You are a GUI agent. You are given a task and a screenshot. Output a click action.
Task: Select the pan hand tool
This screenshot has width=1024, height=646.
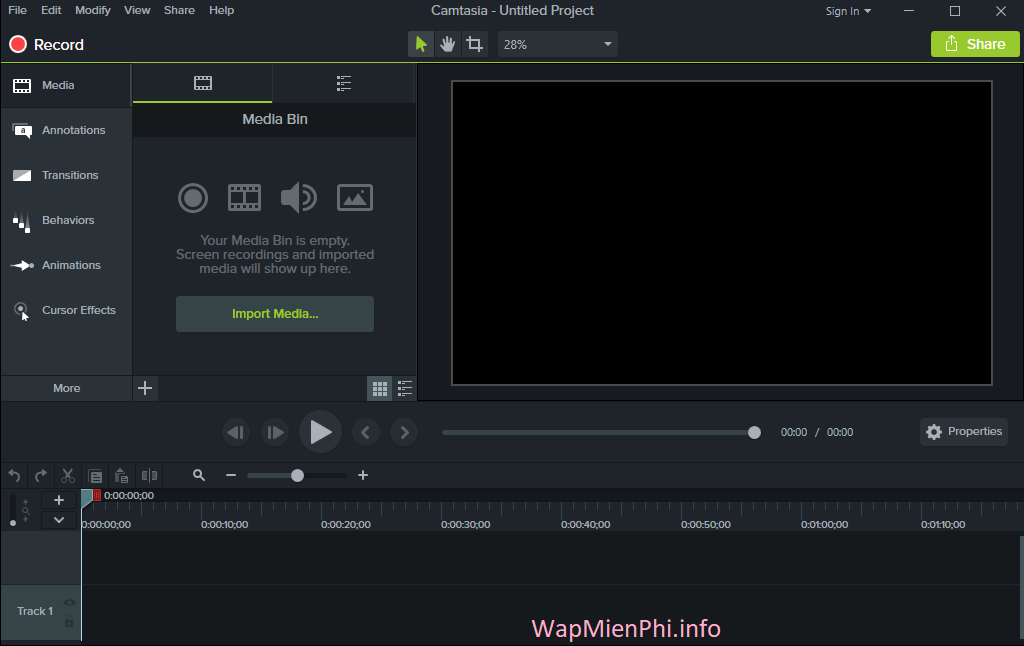447,44
